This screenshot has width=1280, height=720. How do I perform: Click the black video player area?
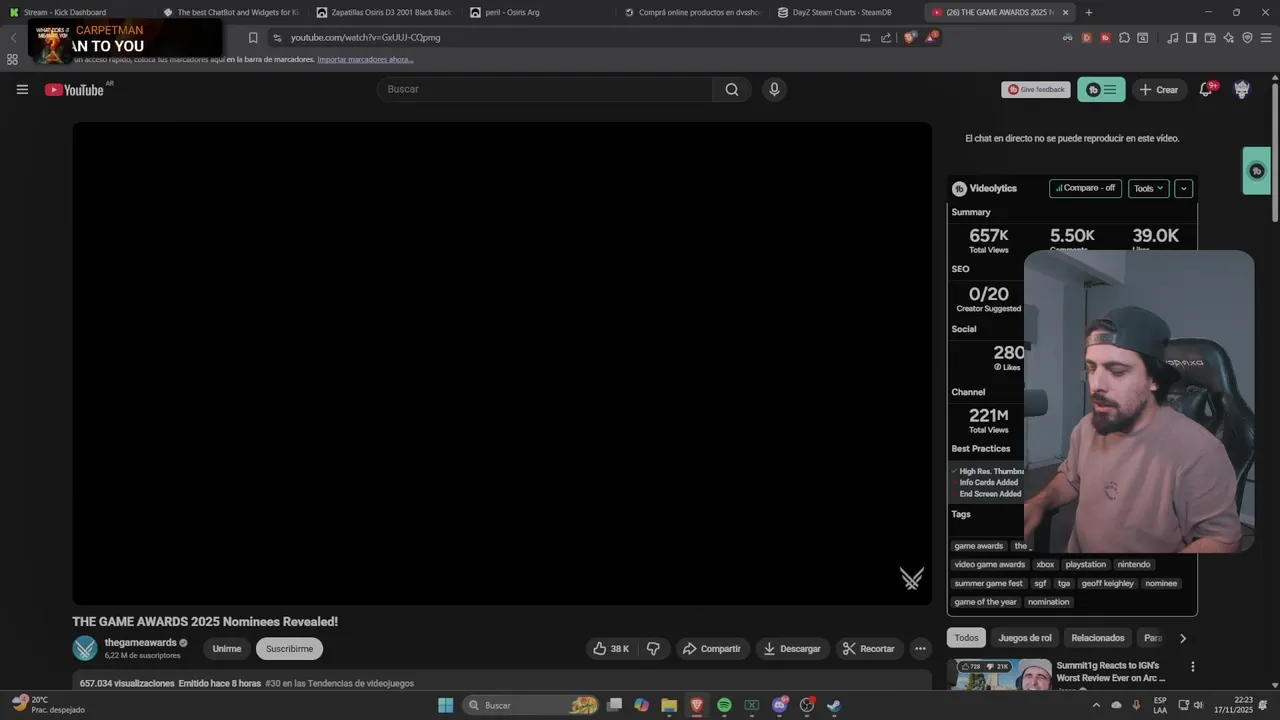click(x=502, y=363)
